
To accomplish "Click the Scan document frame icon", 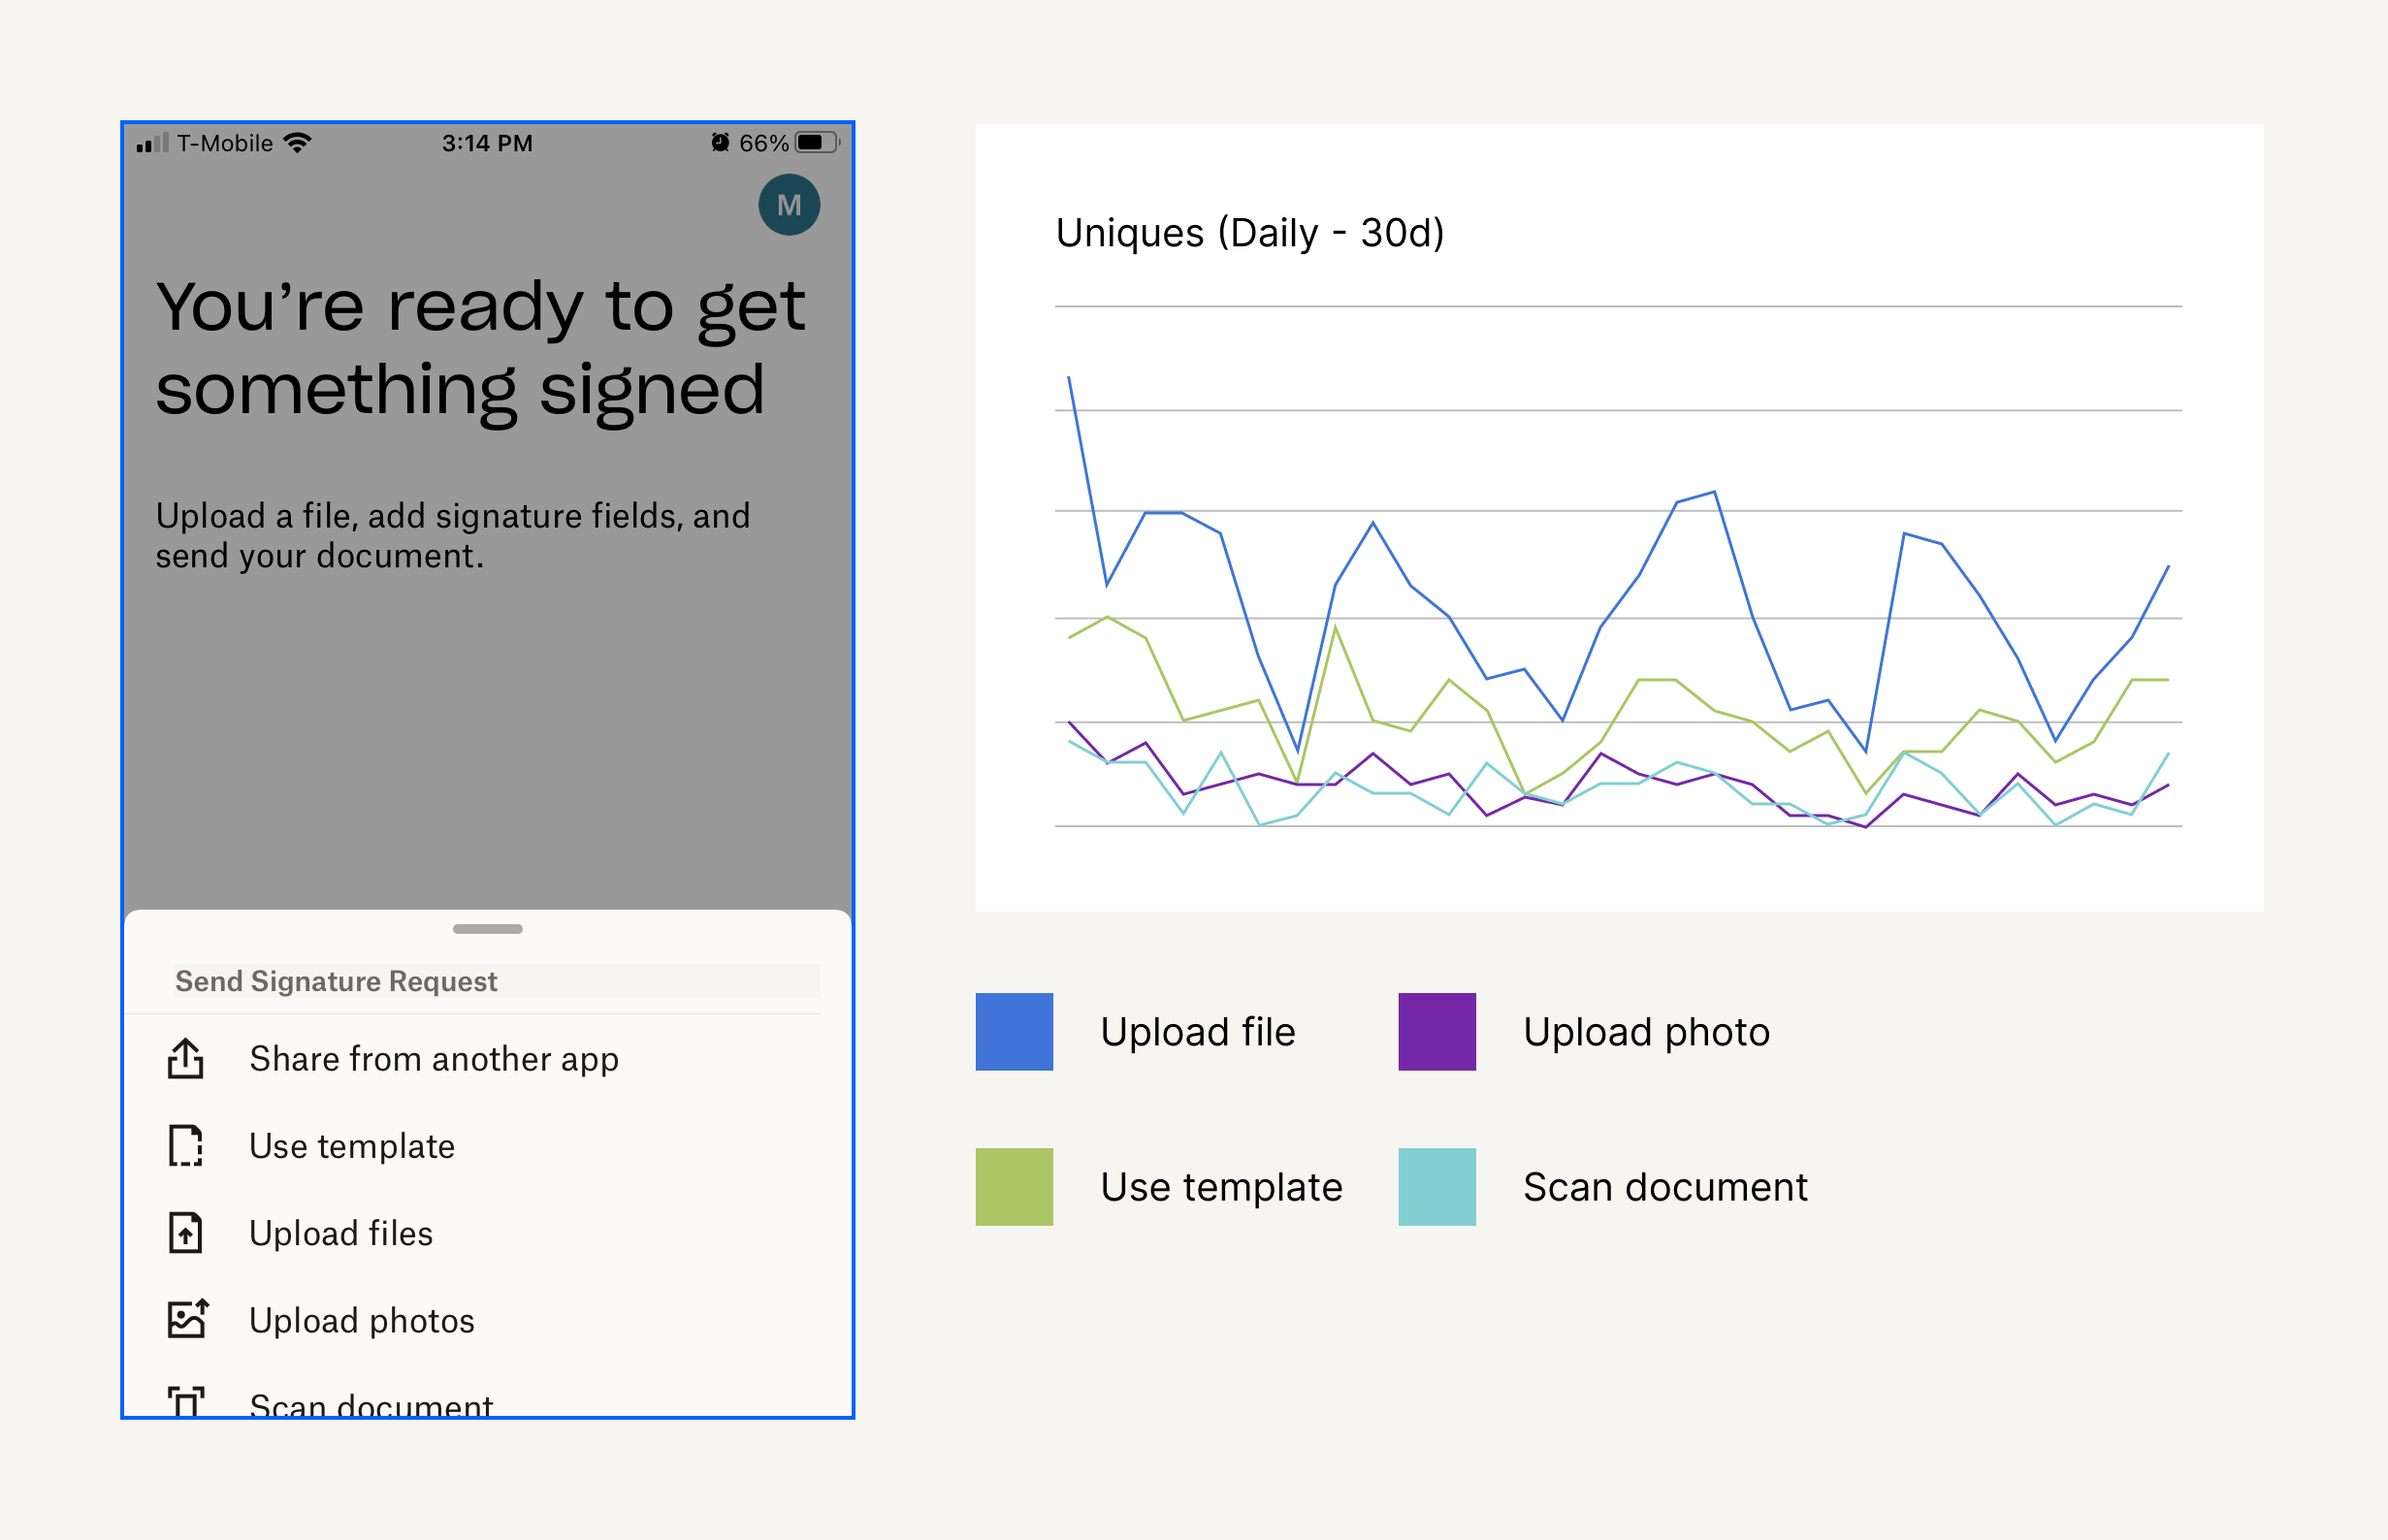I will pos(186,1402).
